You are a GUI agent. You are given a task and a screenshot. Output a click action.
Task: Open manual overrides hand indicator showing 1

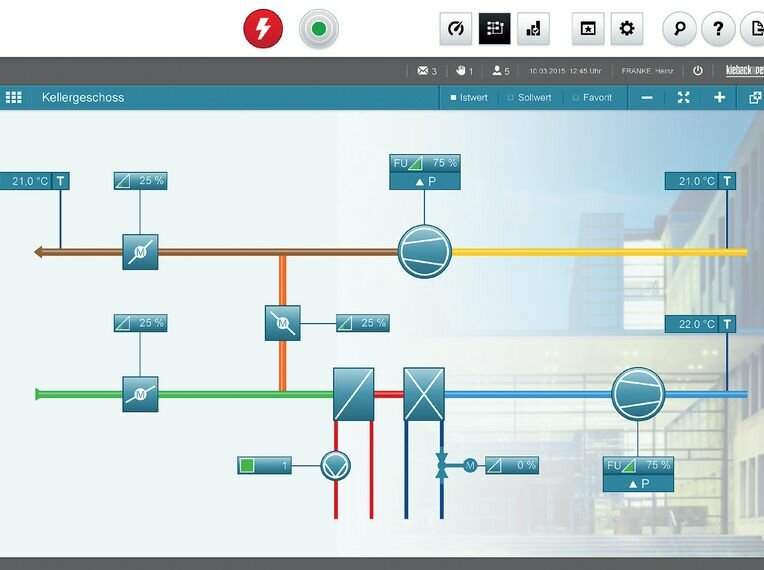click(x=464, y=71)
